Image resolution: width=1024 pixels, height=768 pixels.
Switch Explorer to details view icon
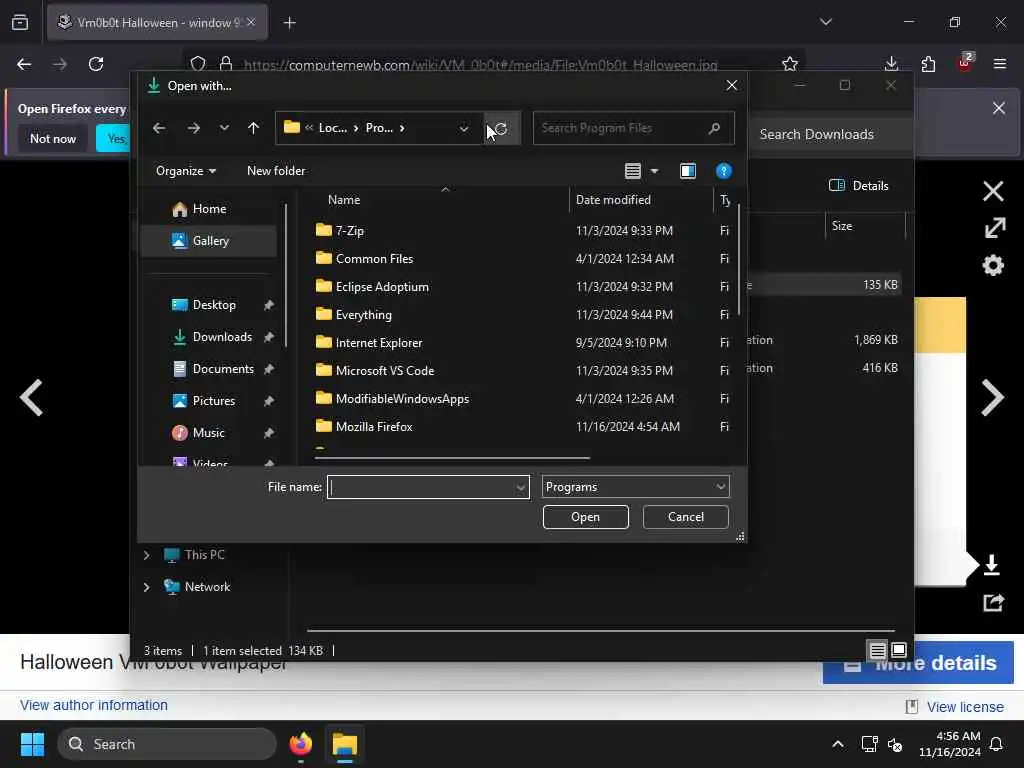[878, 650]
